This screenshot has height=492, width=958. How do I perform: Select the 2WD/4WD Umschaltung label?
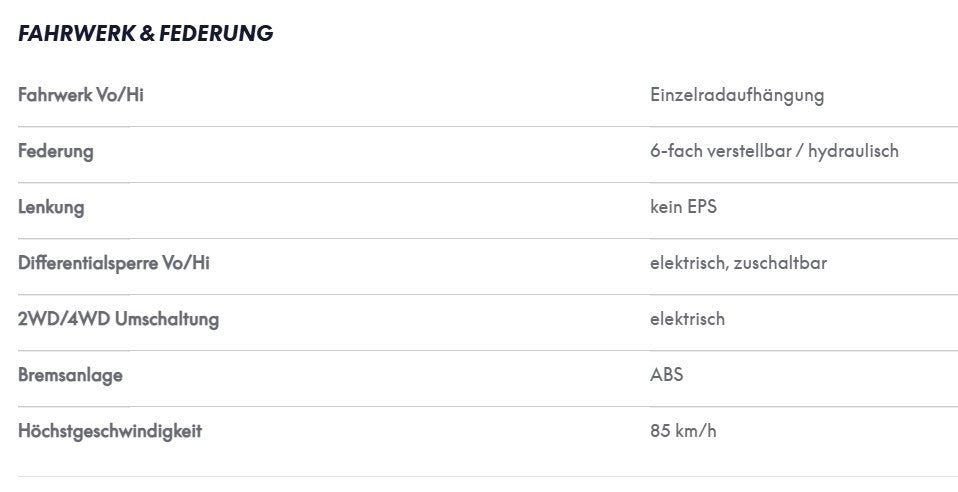(118, 320)
